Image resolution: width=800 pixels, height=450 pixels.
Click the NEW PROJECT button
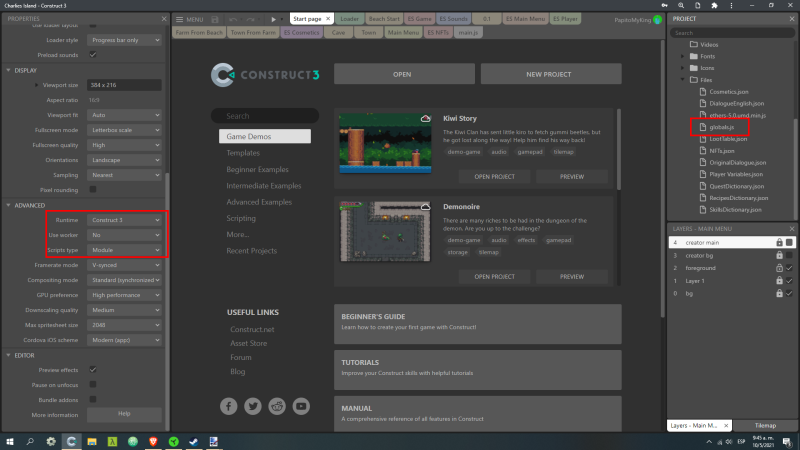(x=551, y=74)
